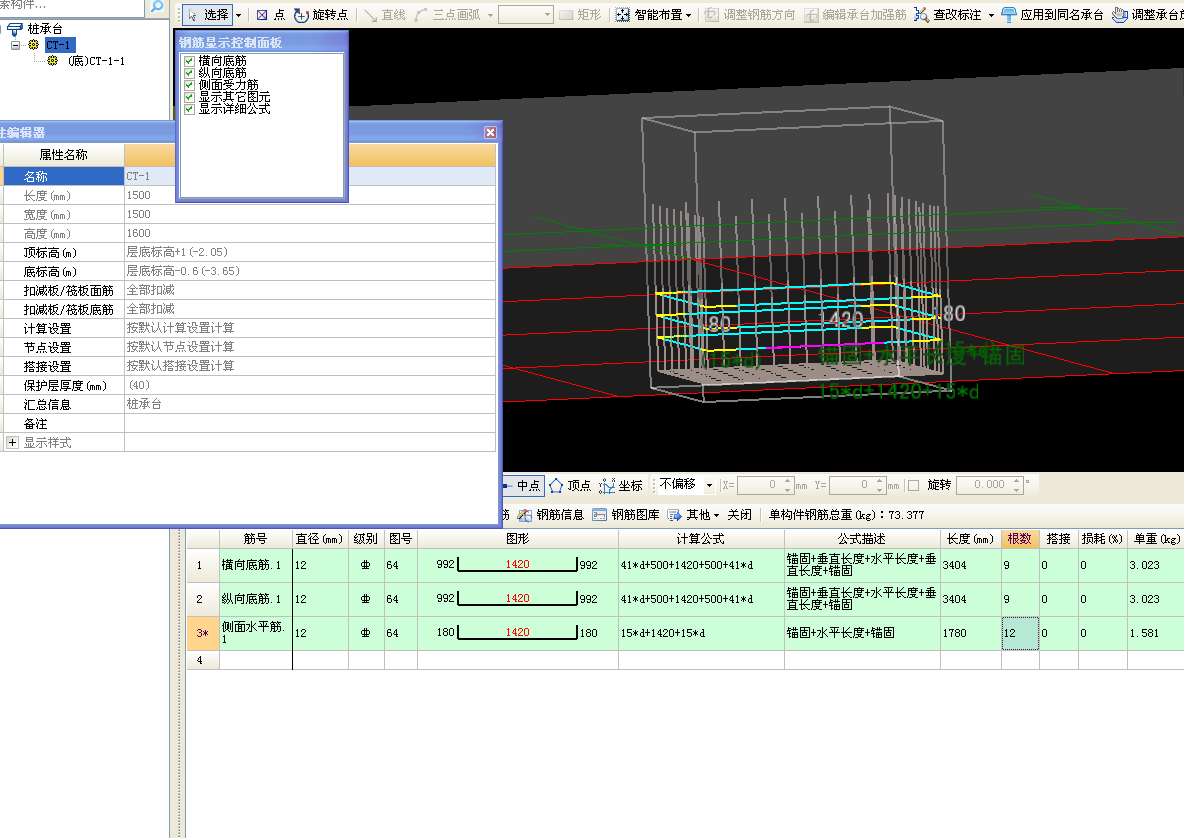Activate the 选择 (select) tool
Screen dimensions: 1184x838
[208, 14]
